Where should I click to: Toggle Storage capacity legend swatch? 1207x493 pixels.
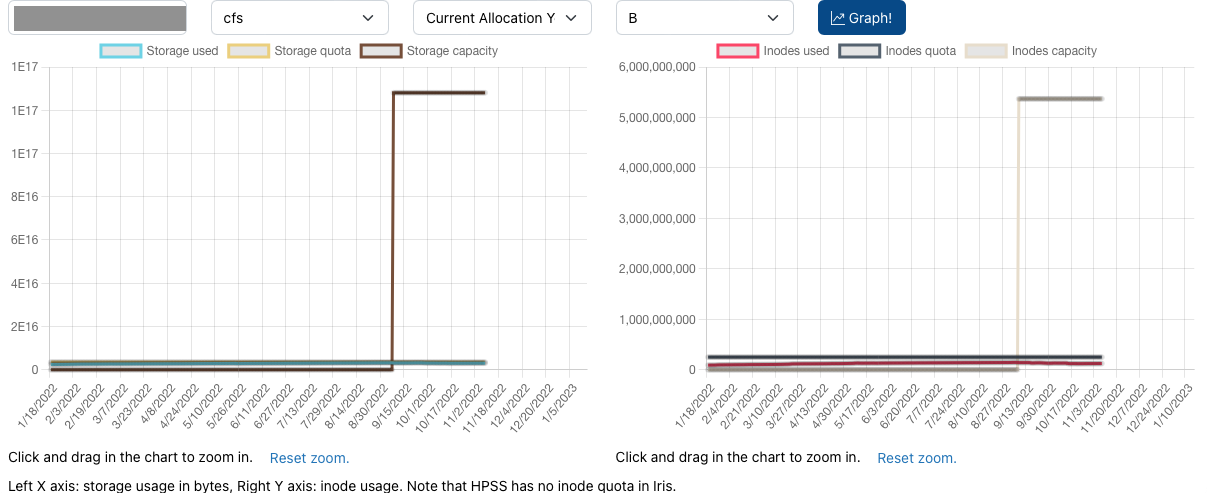(381, 51)
